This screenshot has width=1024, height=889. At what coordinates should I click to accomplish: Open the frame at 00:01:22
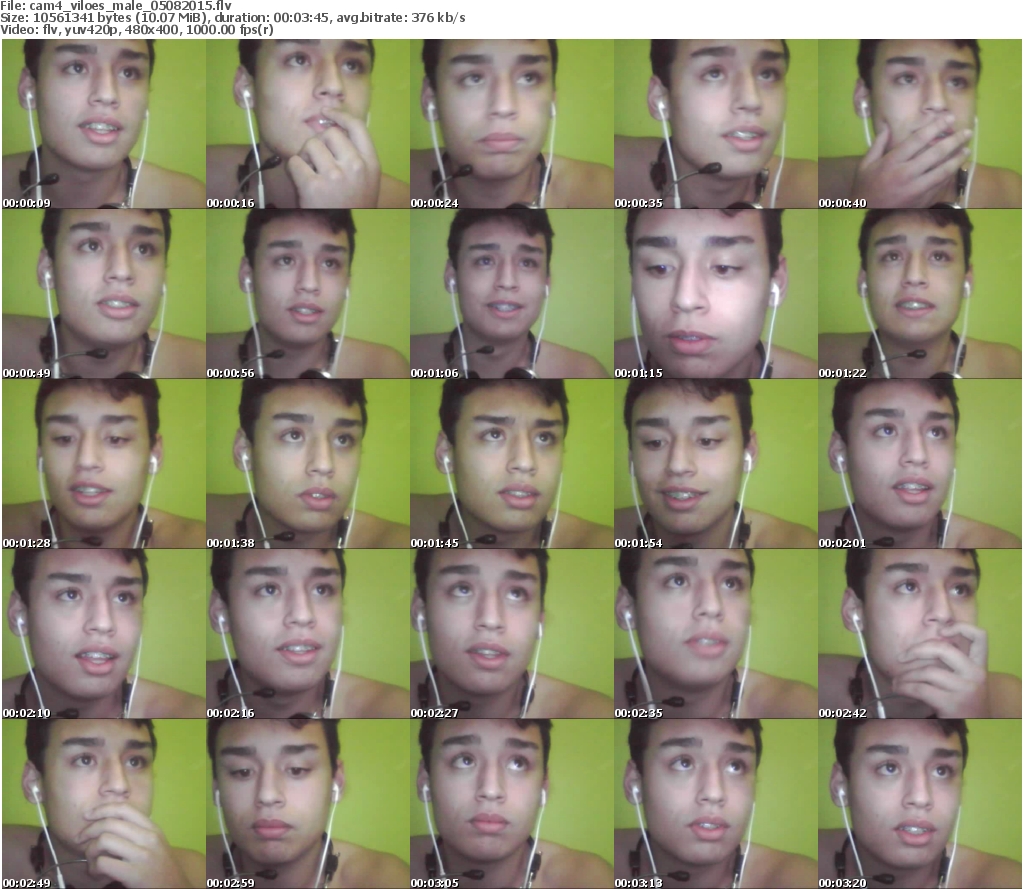click(920, 294)
